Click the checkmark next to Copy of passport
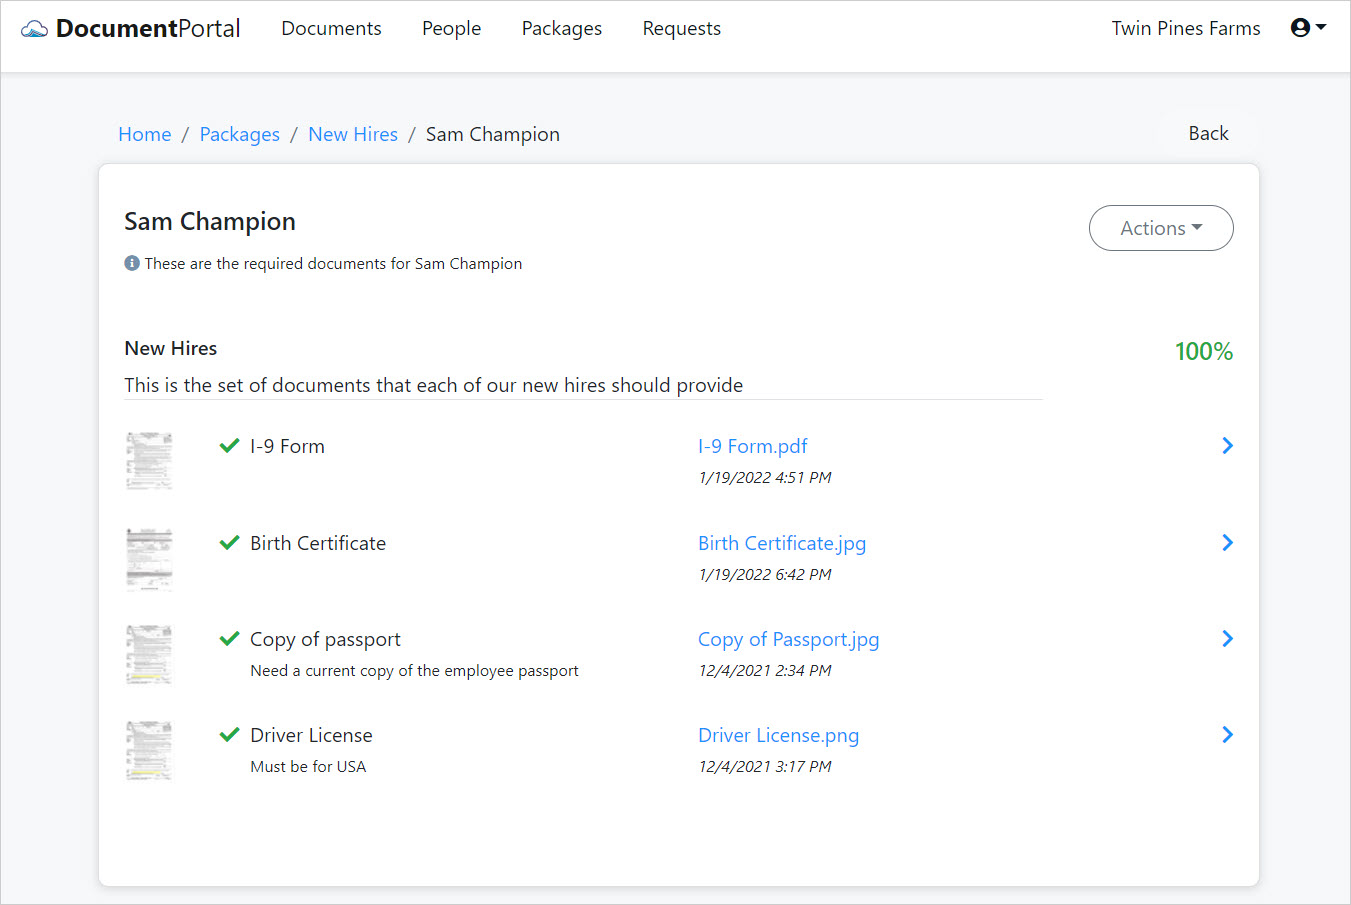 pyautogui.click(x=229, y=638)
